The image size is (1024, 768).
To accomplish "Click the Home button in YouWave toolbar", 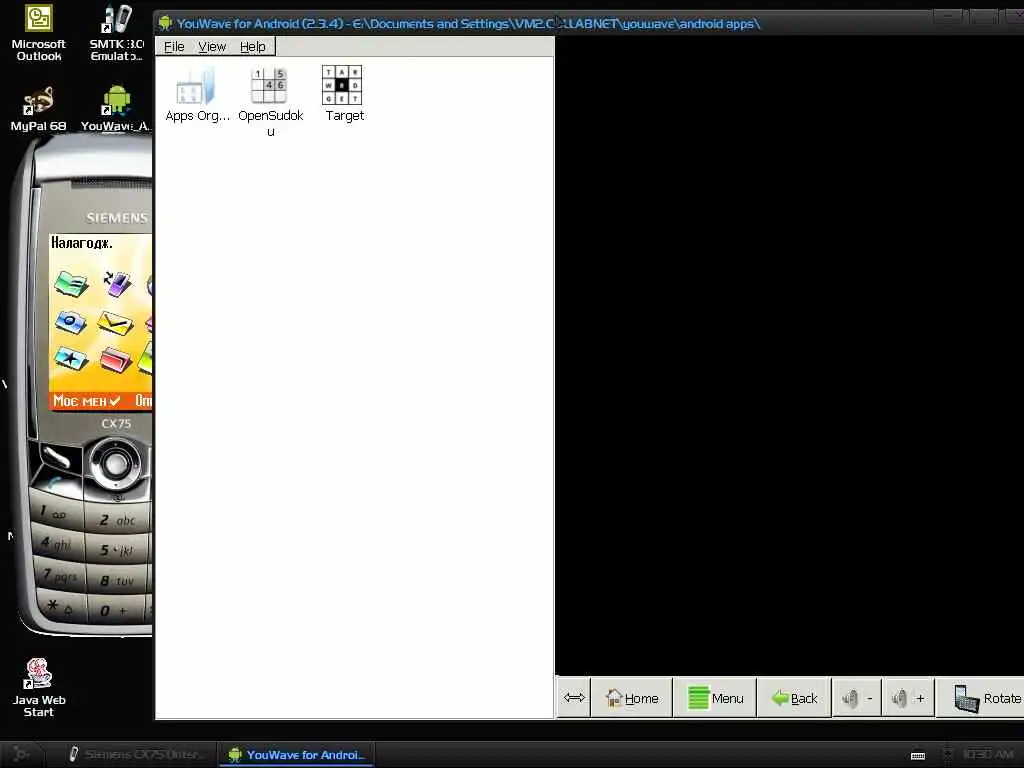I will click(632, 698).
